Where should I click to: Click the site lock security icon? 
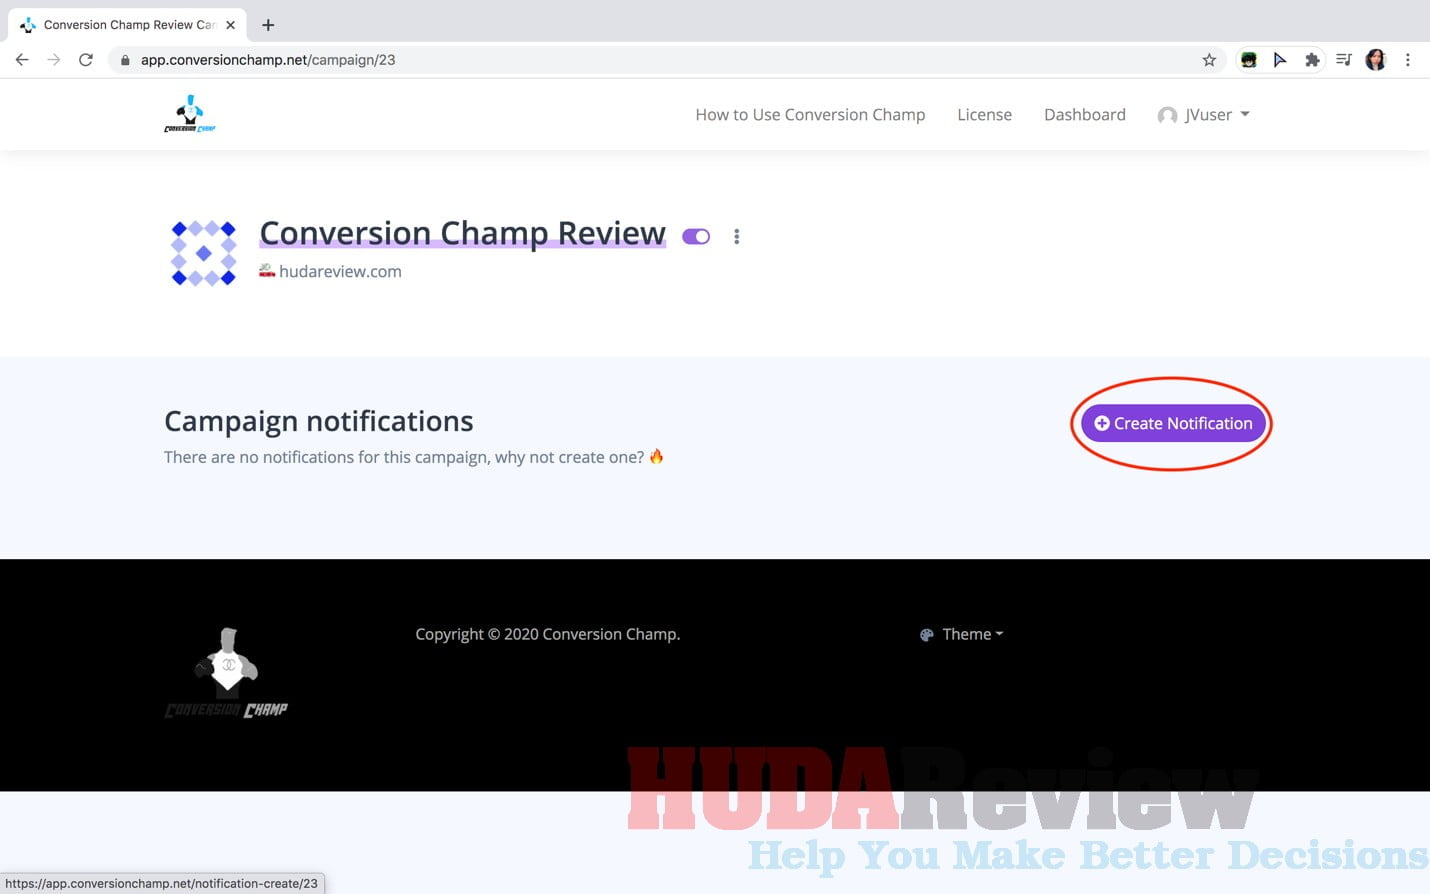(125, 60)
